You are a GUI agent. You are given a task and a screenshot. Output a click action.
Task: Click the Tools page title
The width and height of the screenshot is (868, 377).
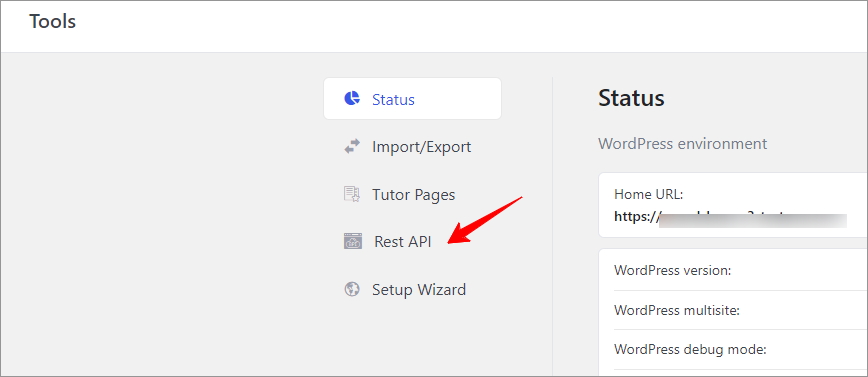(53, 22)
